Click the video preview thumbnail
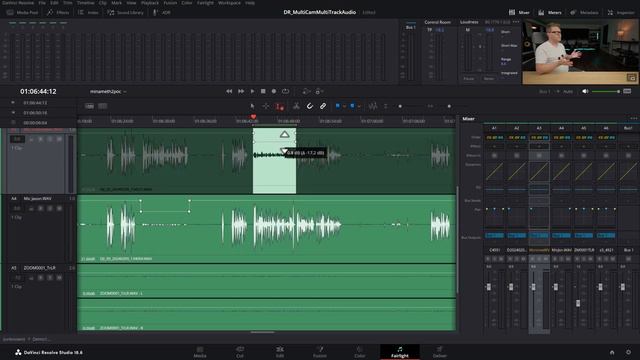Screen dimensions: 640x360 click(x=580, y=51)
